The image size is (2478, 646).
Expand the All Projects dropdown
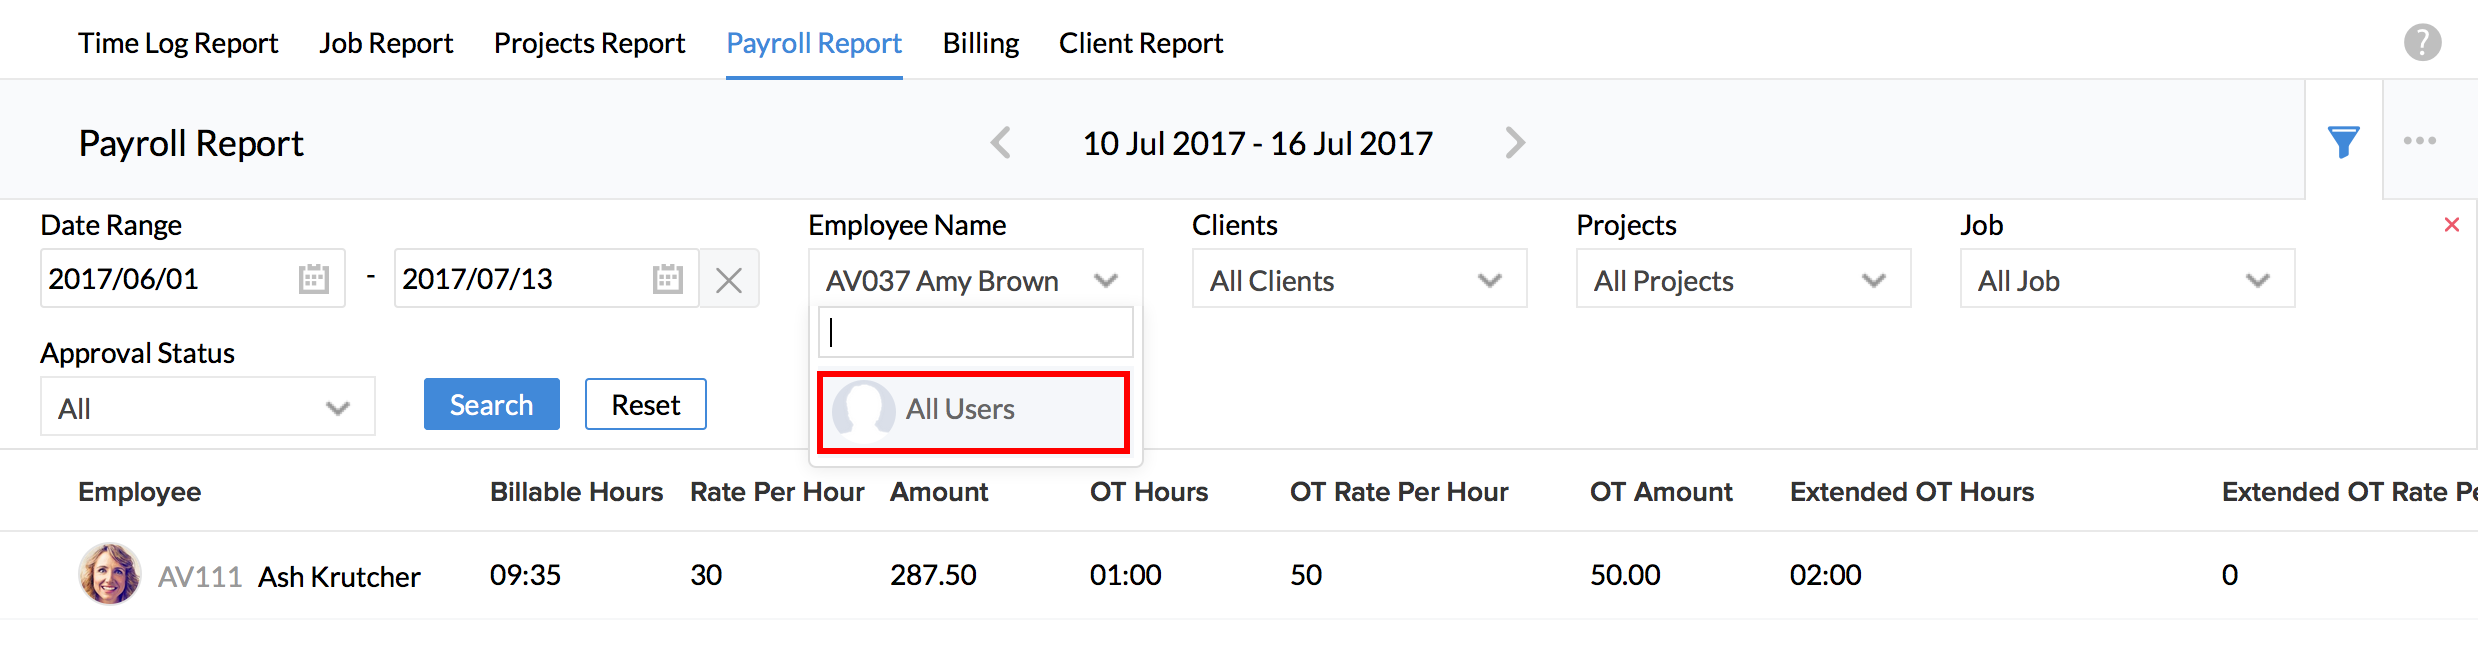click(x=1743, y=279)
